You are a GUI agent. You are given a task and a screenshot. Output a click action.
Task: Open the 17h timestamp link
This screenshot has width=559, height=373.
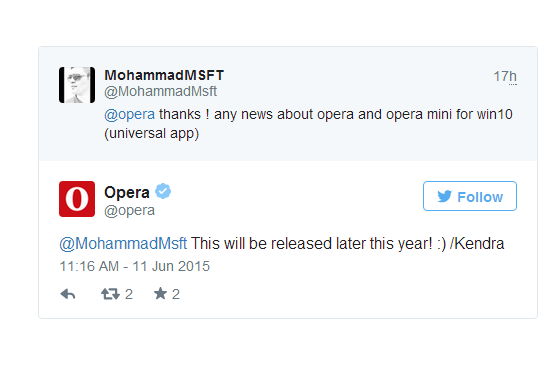pyautogui.click(x=505, y=76)
